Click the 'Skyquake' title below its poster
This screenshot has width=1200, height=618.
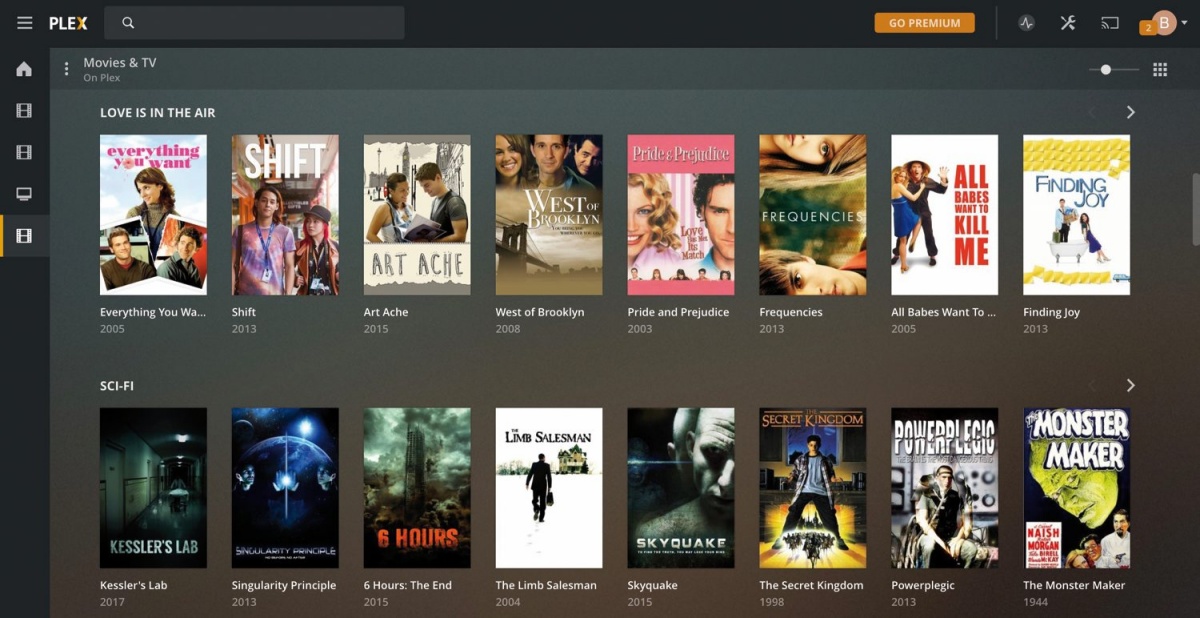[x=653, y=585]
